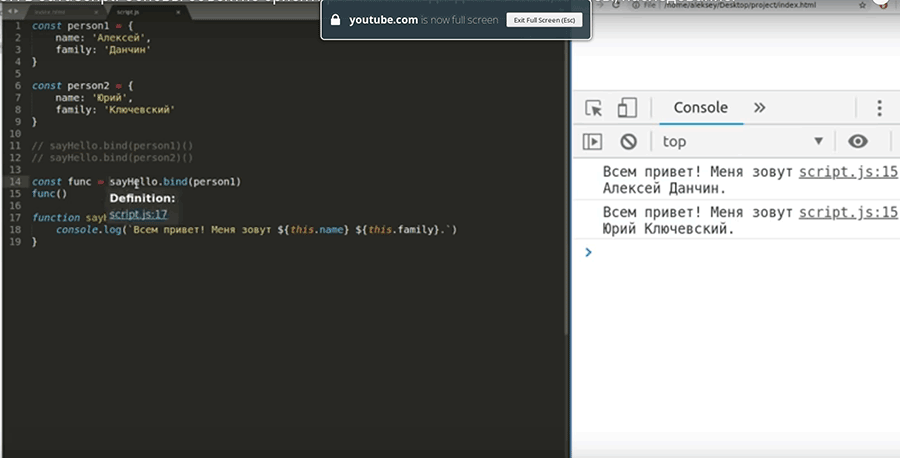Open DevTools three-dot options menu
Viewport: 900px width, 458px height.
[879, 108]
